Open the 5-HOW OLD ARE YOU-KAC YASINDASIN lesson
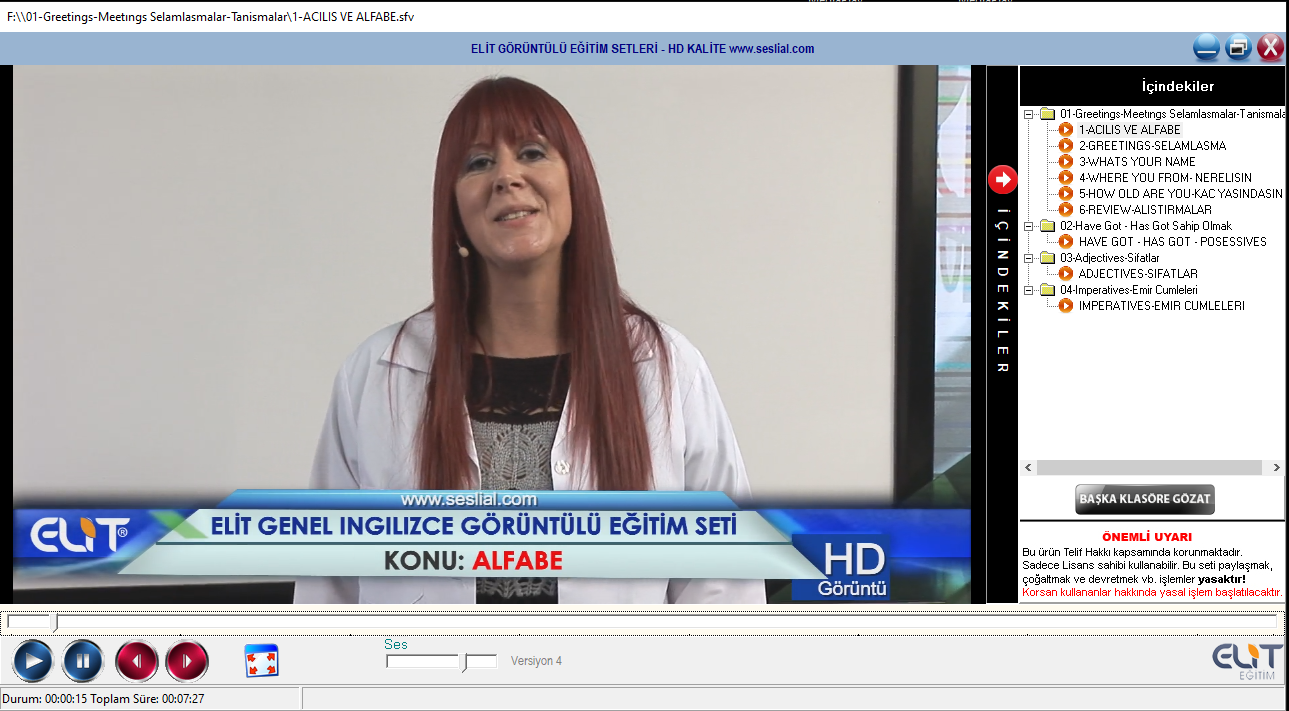 point(1181,194)
